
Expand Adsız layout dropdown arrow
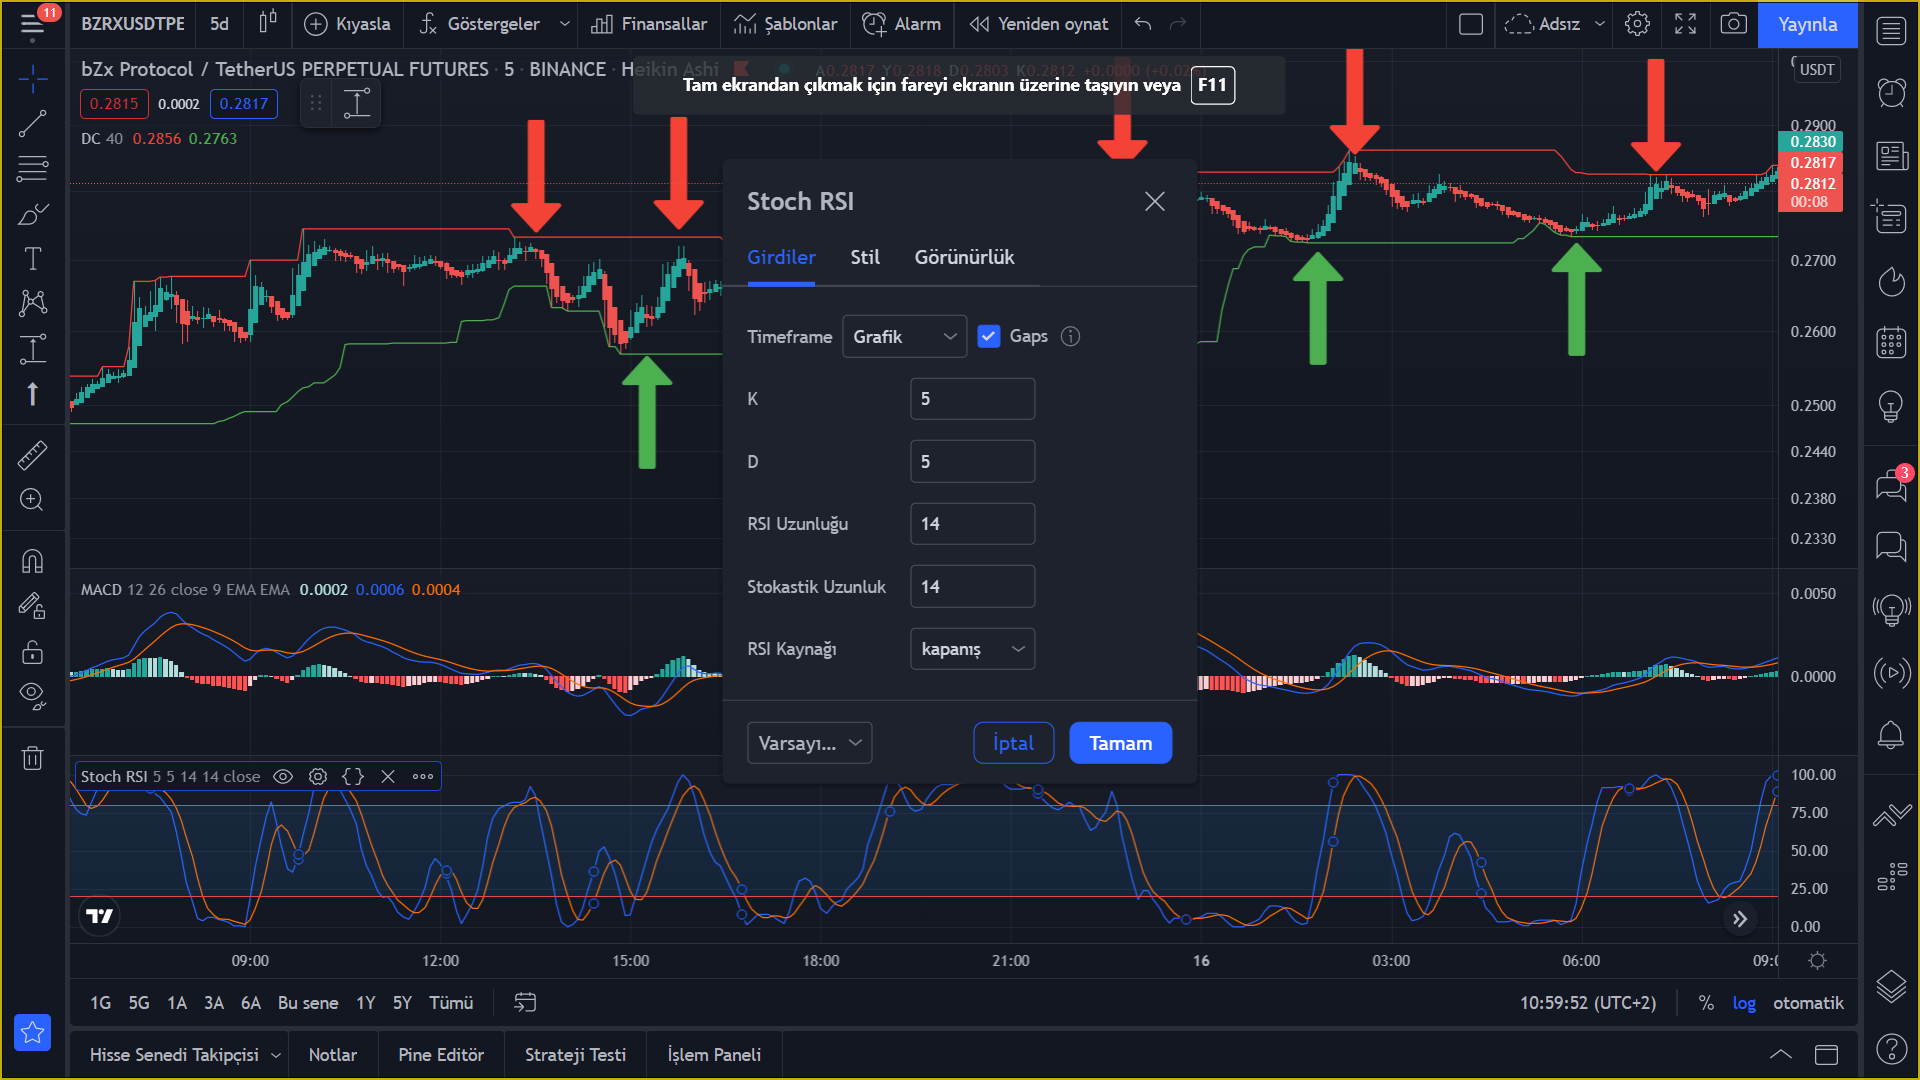(1600, 24)
